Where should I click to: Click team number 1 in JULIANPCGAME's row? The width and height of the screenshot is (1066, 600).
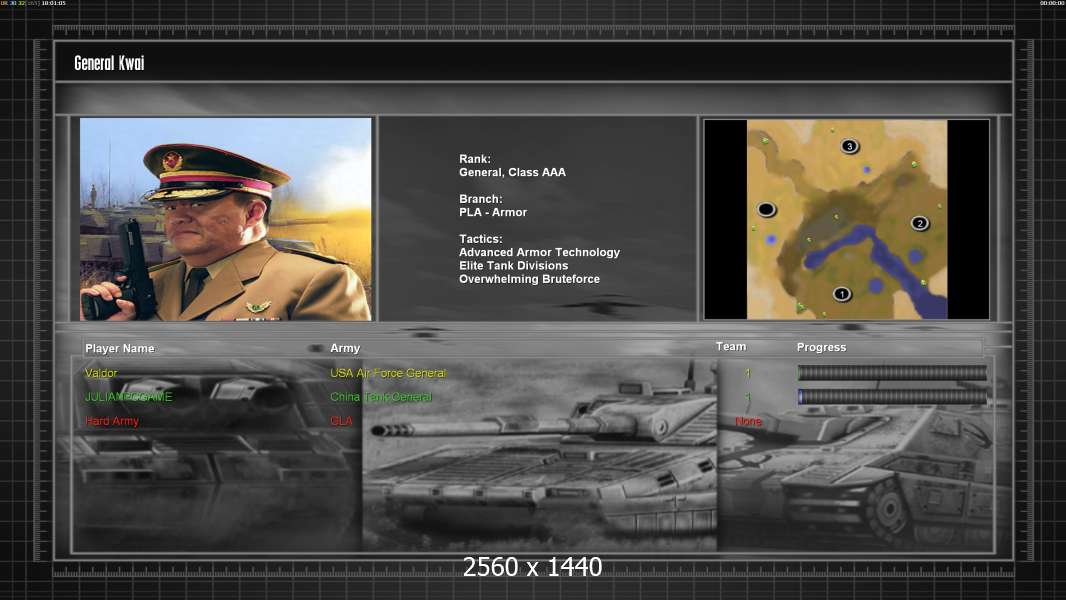(x=748, y=397)
